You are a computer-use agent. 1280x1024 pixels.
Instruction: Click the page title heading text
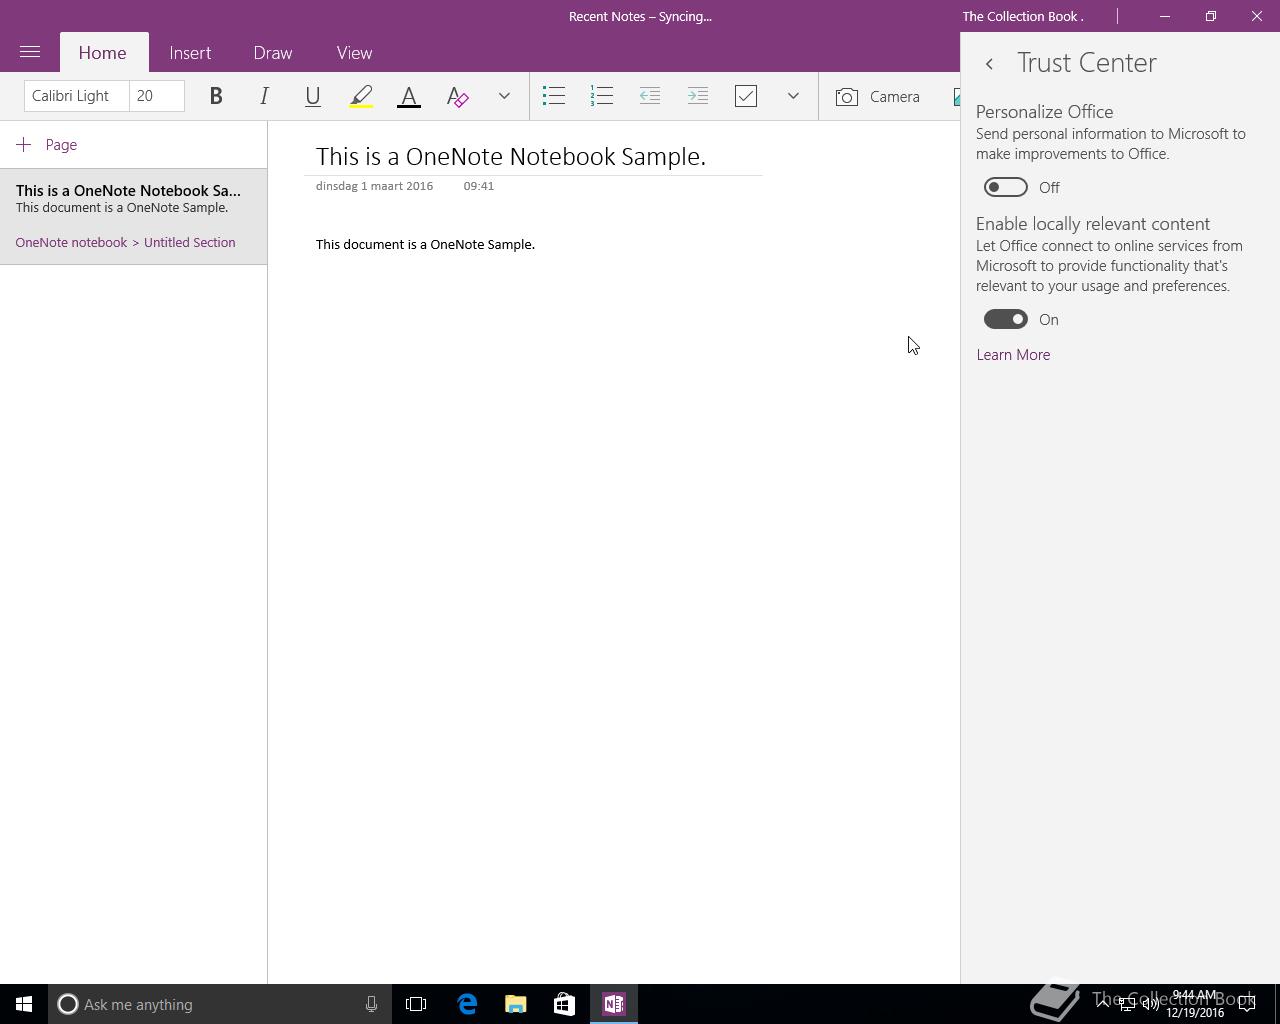[511, 156]
